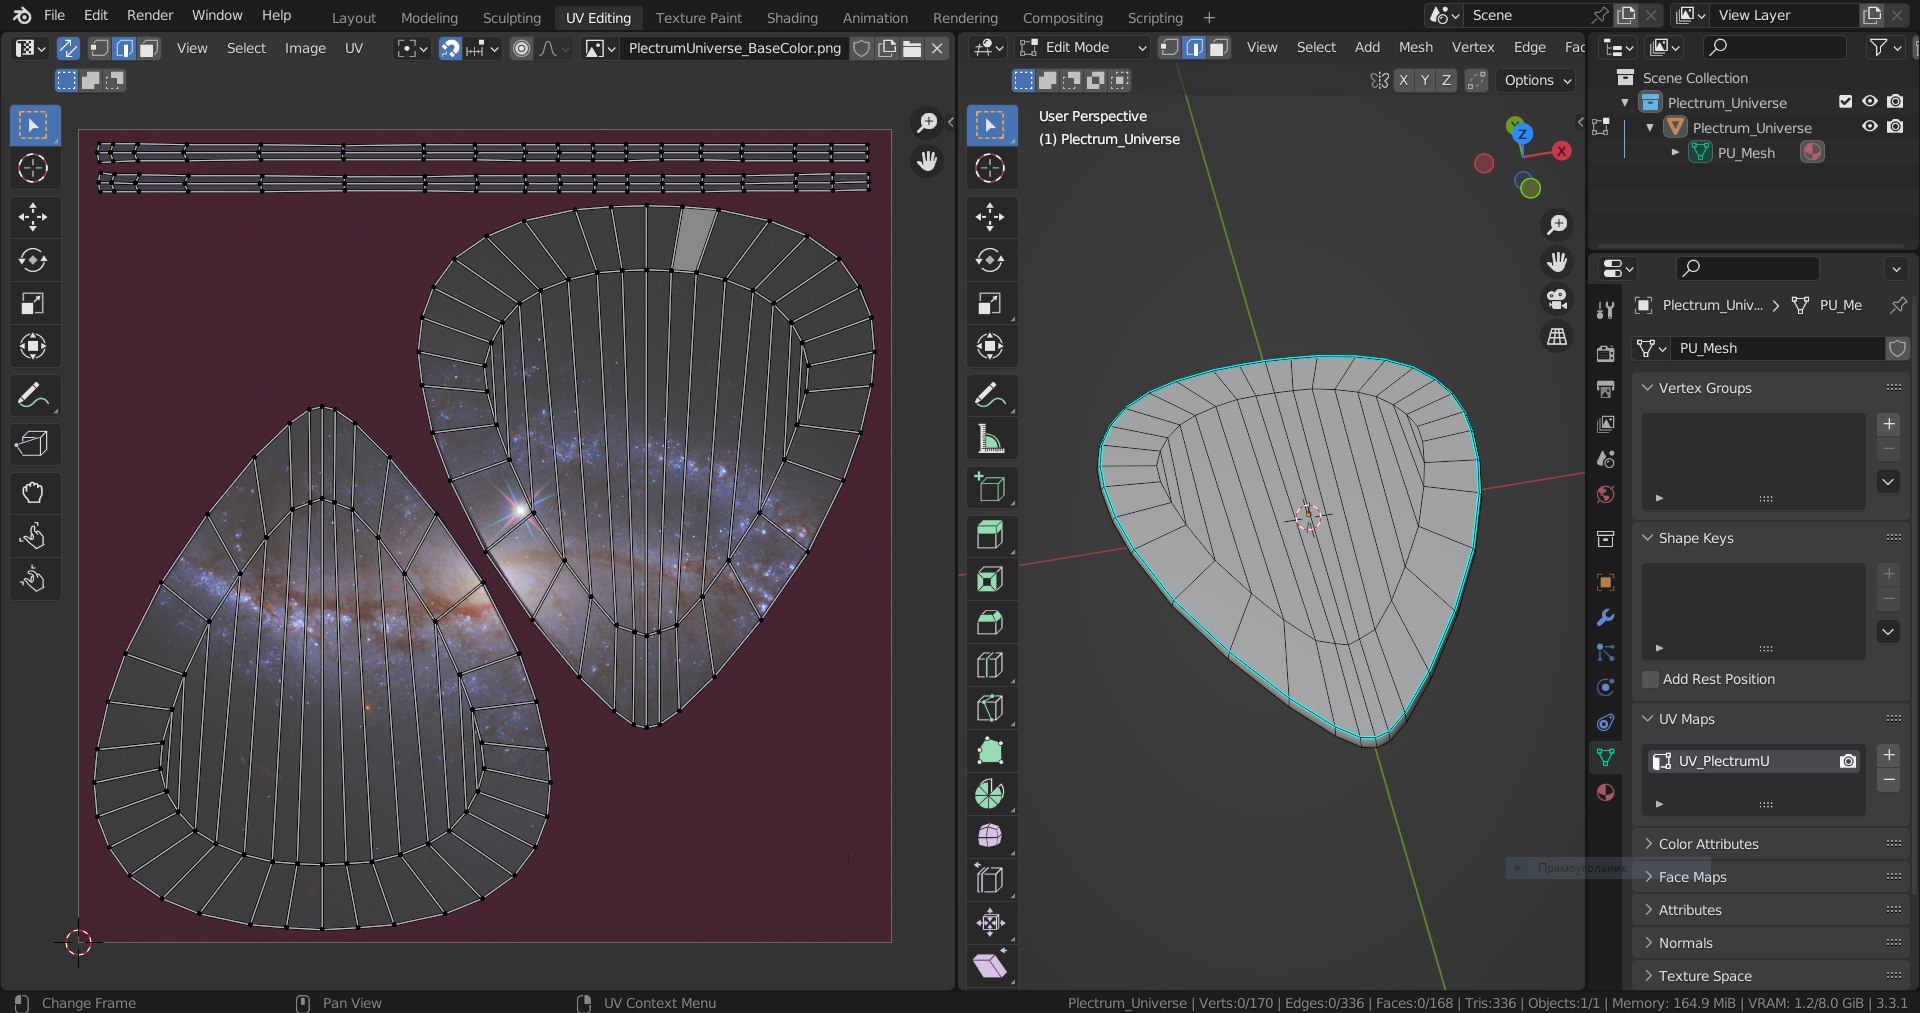The height and width of the screenshot is (1013, 1920).
Task: Toggle UV_PlectrumU active render camera icon
Action: (1848, 761)
